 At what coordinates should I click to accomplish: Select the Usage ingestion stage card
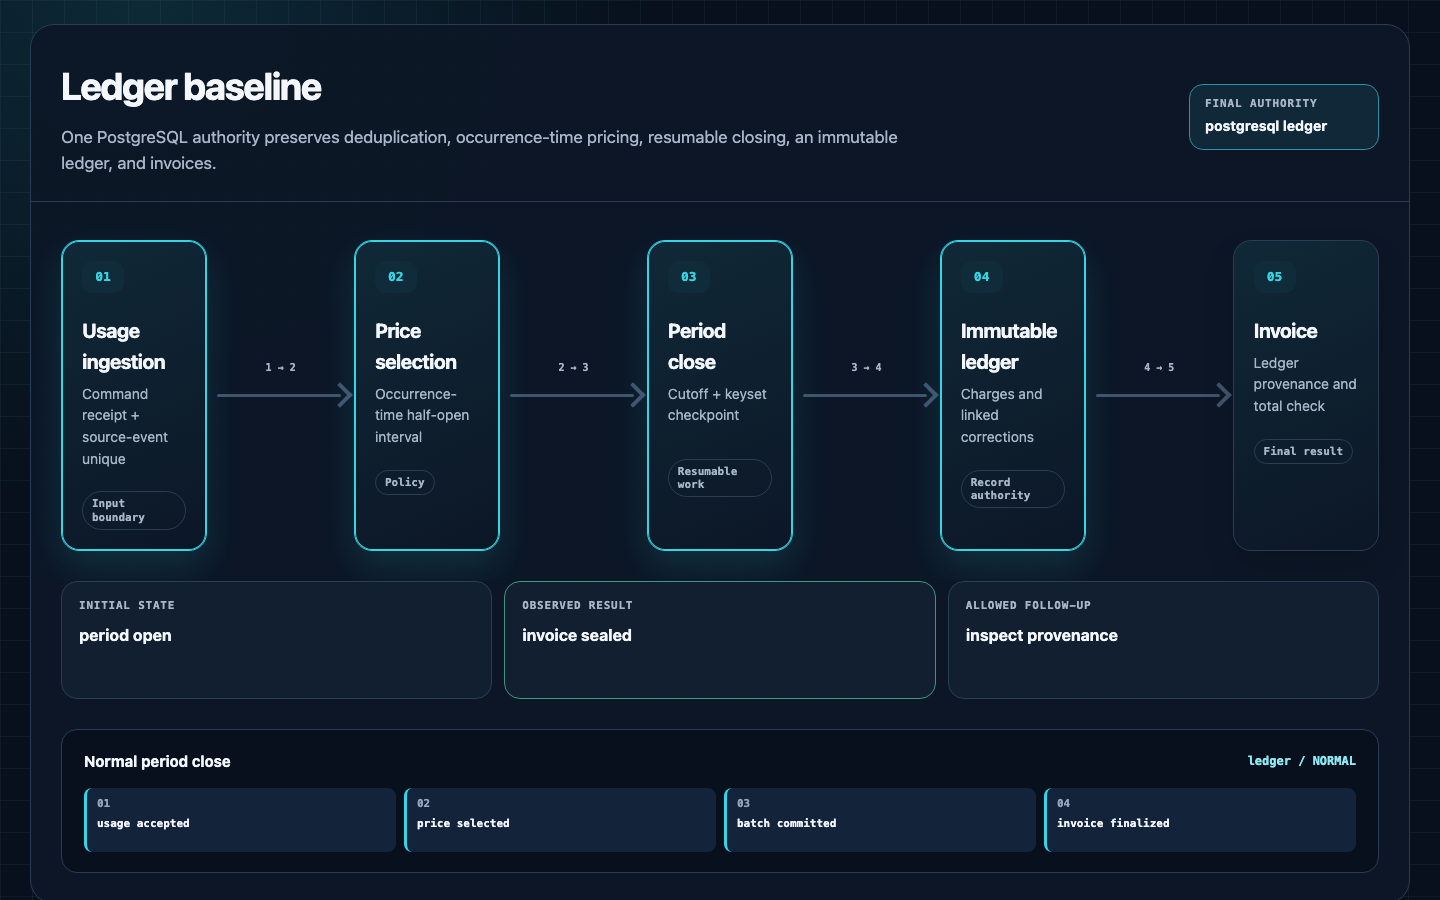(134, 395)
